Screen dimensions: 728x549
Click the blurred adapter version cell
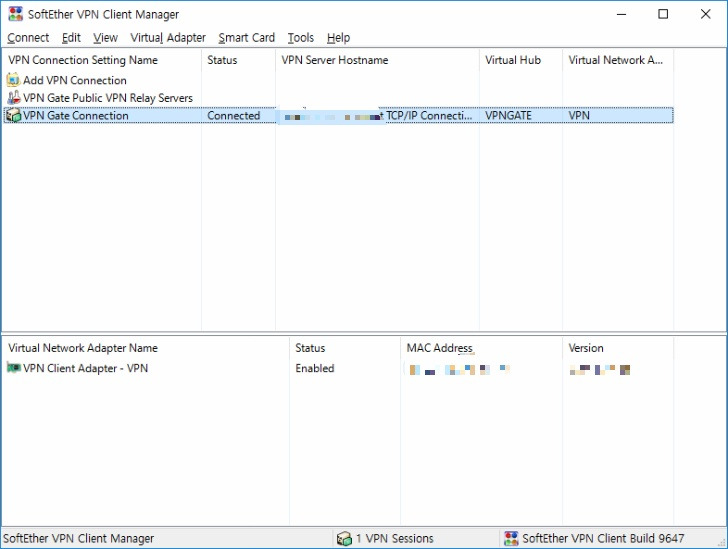(x=600, y=370)
